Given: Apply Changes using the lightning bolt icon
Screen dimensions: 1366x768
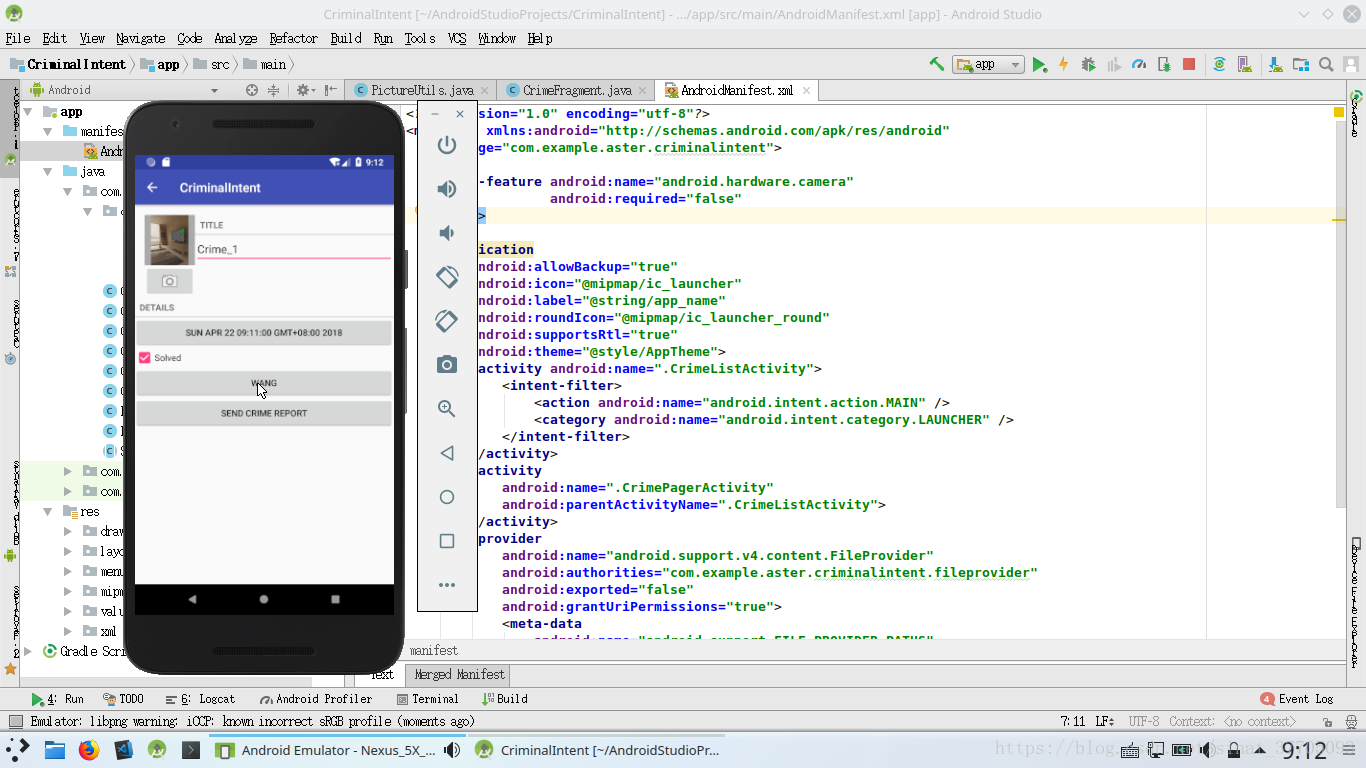Looking at the screenshot, I should (1063, 64).
